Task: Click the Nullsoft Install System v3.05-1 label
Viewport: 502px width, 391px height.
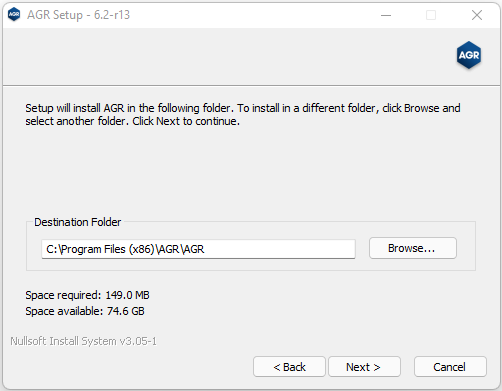Action: [x=83, y=341]
